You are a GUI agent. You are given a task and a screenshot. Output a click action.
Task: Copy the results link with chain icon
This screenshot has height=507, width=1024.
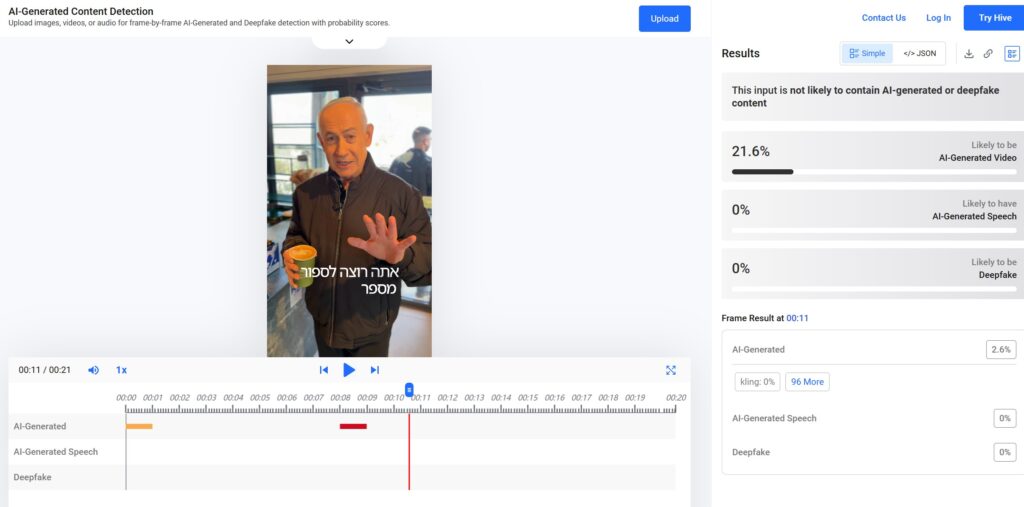[988, 54]
